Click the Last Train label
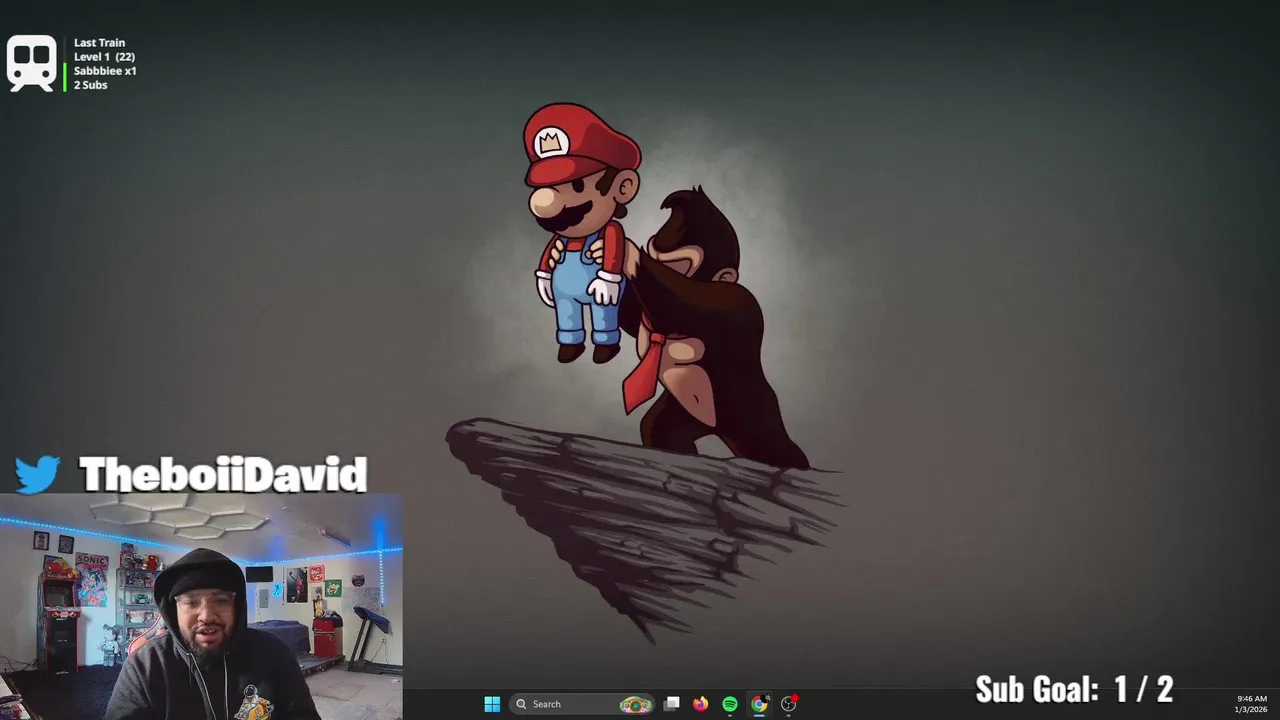The height and width of the screenshot is (720, 1280). point(99,43)
